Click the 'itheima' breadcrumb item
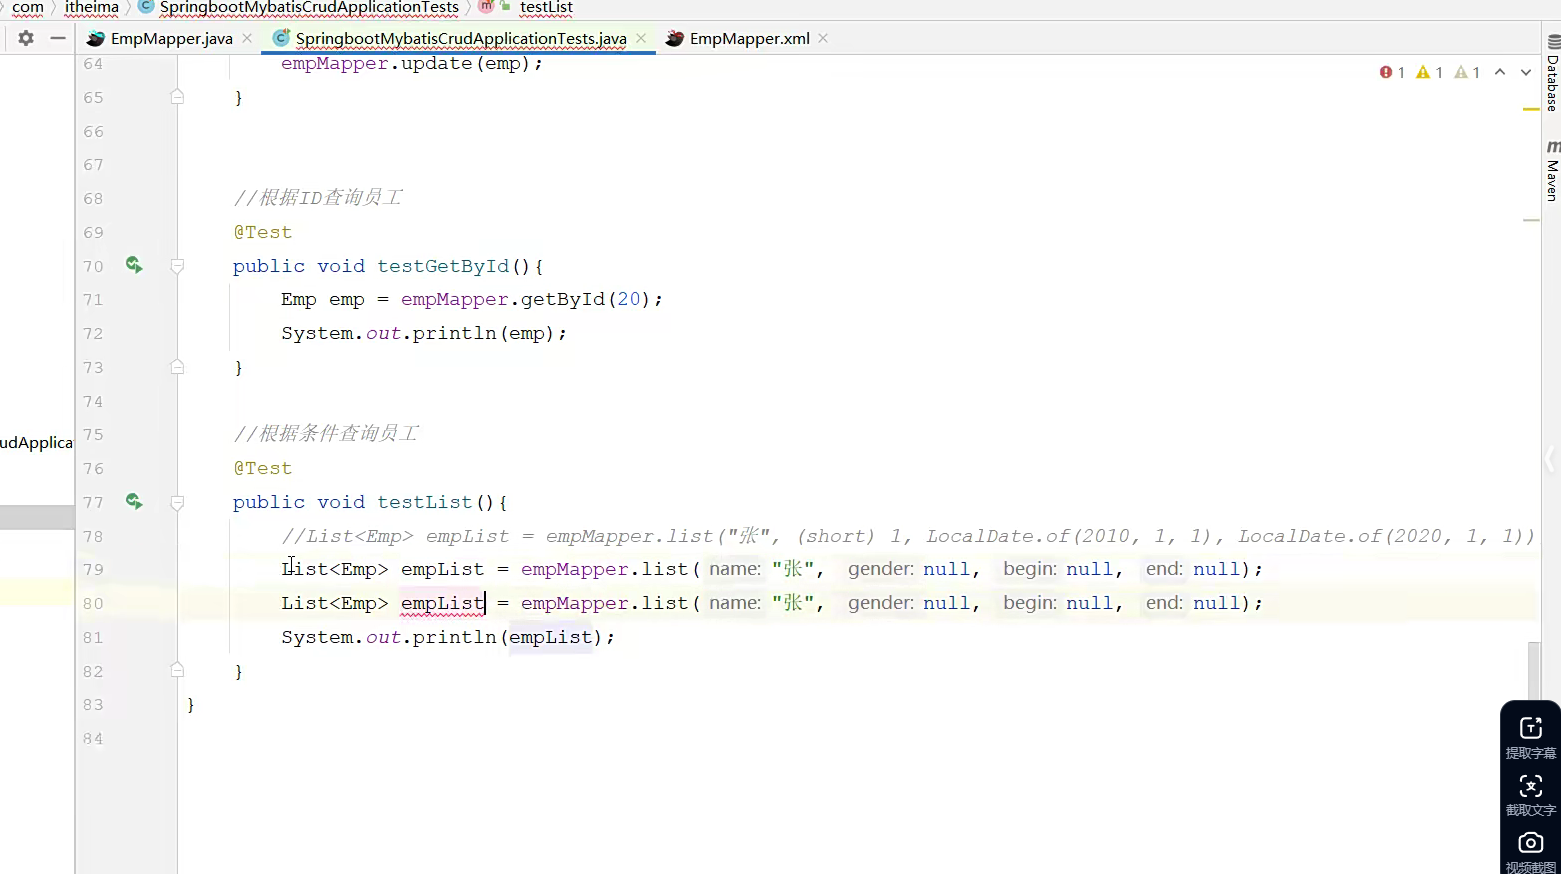 92,8
